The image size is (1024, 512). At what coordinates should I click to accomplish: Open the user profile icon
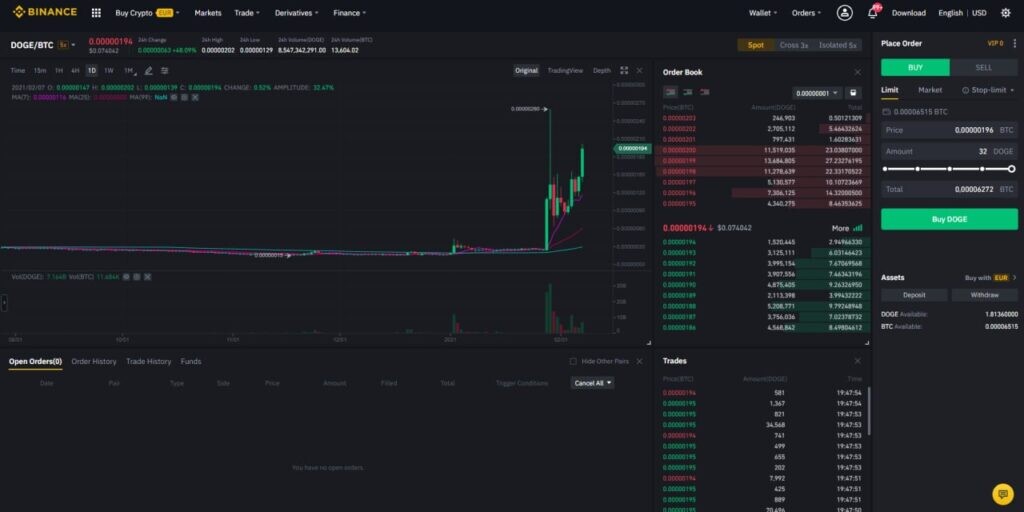[844, 13]
